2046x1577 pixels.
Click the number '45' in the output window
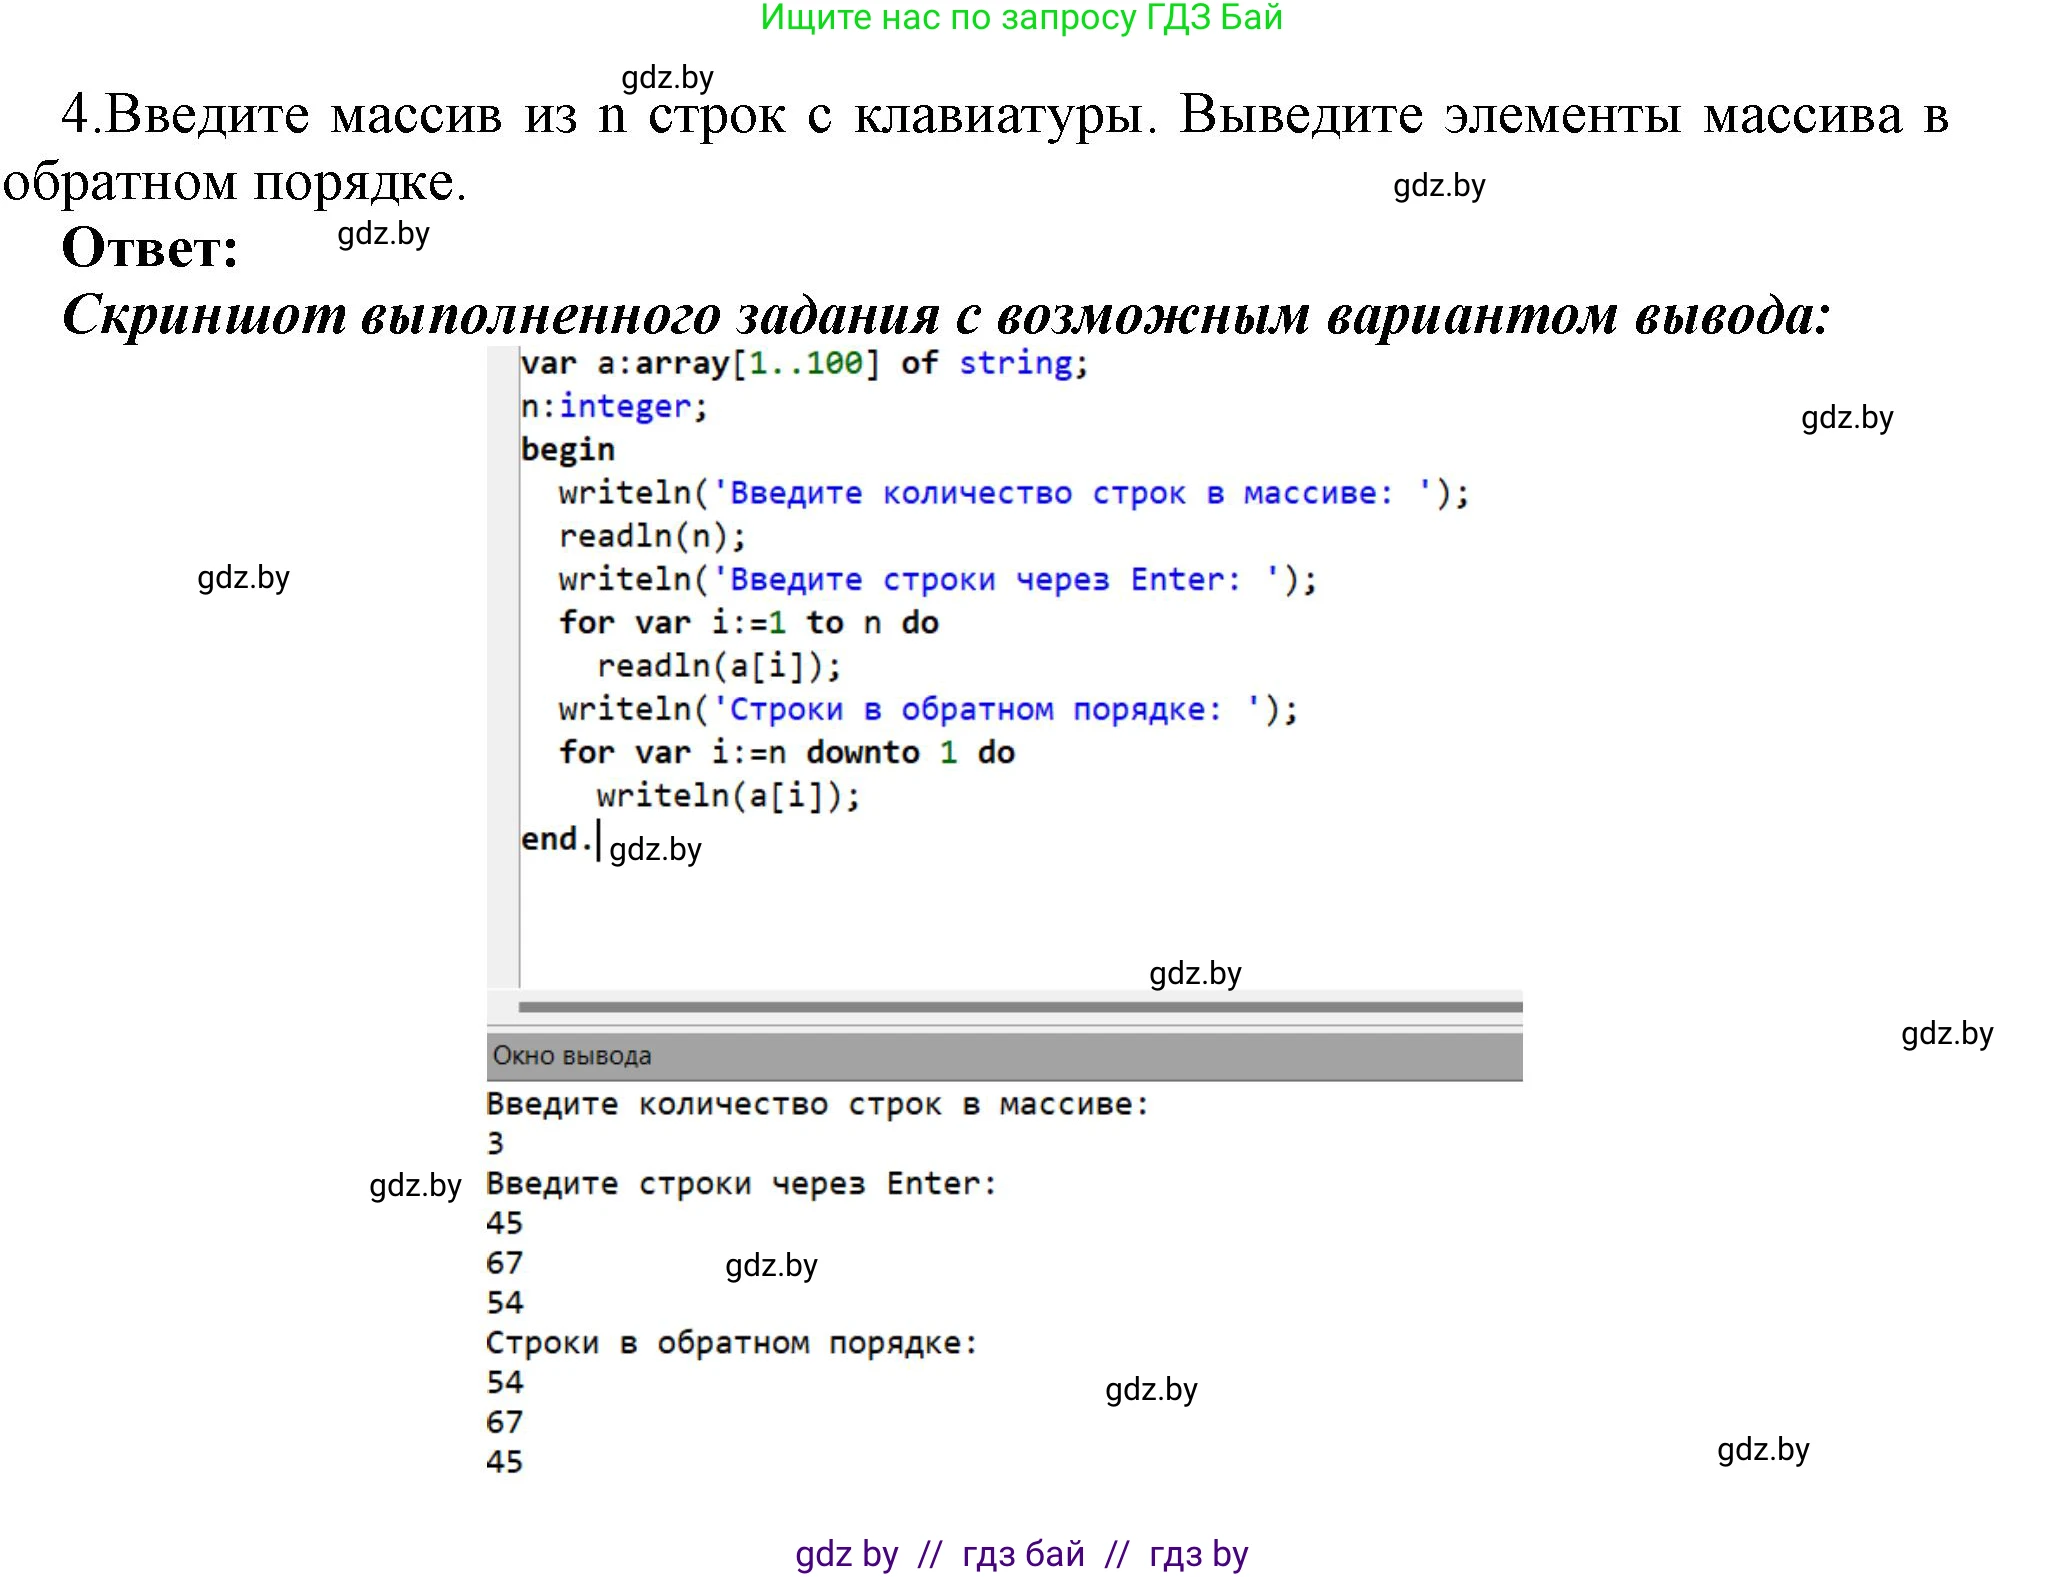504,1222
